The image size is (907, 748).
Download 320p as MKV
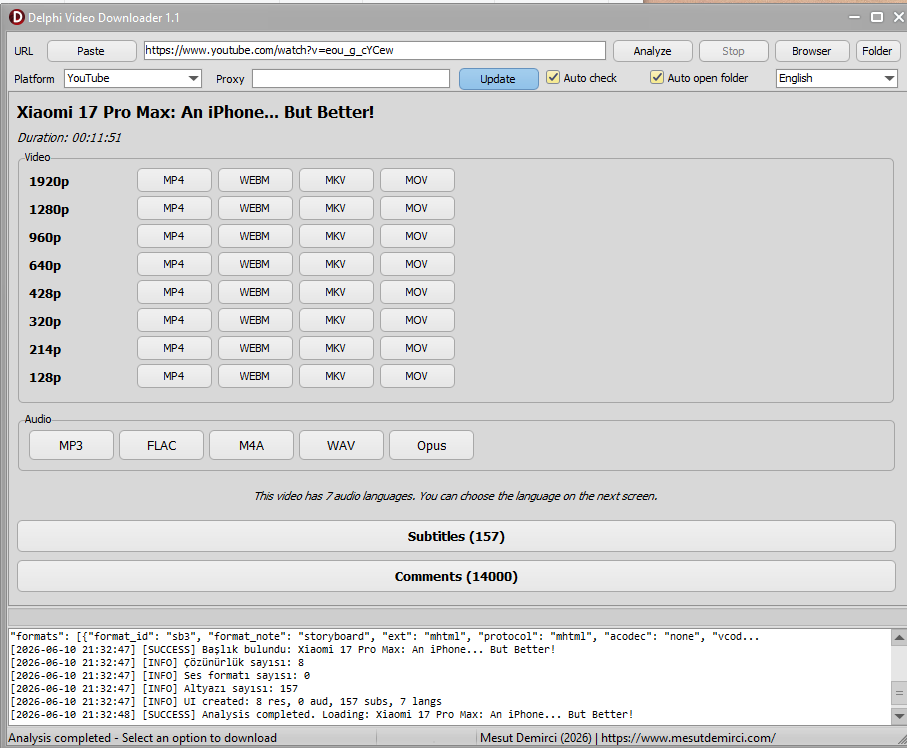click(x=336, y=320)
